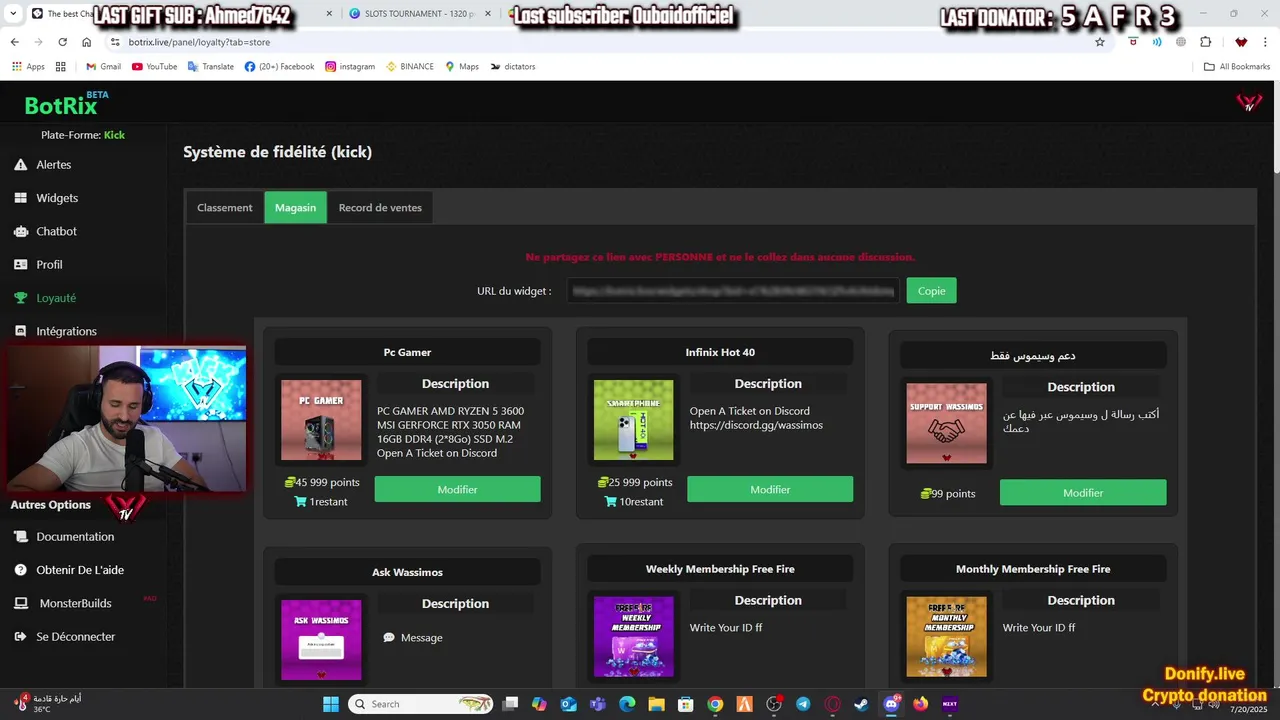Open the (20+) Facebook bookmark

(x=279, y=67)
